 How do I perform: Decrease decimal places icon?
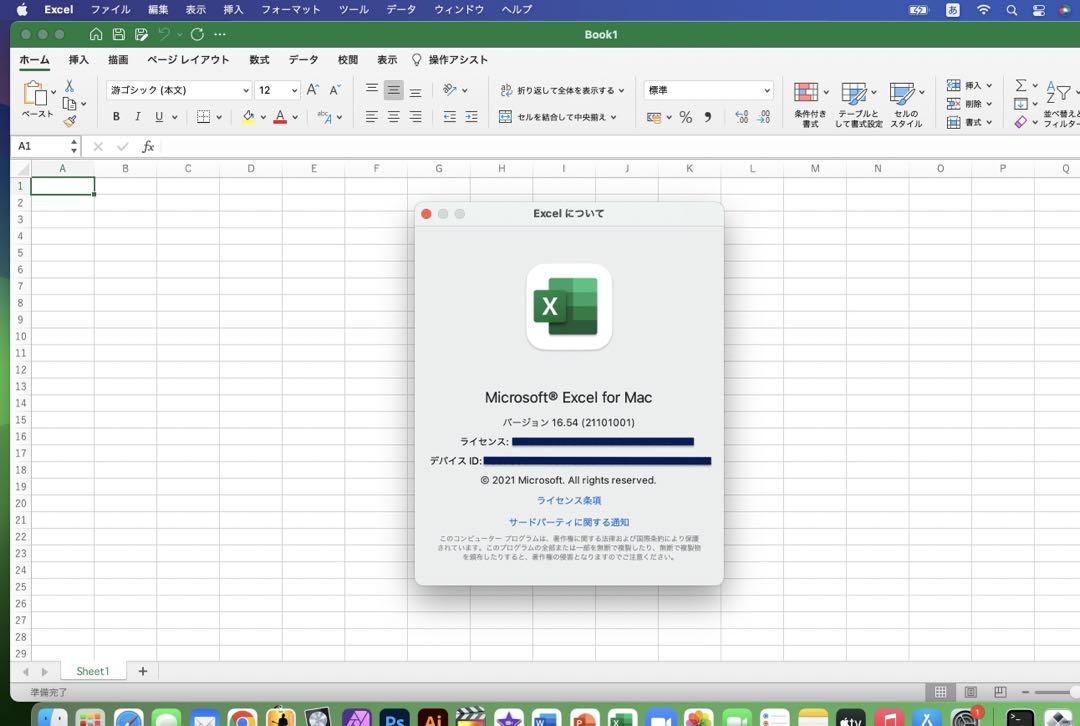[x=764, y=117]
